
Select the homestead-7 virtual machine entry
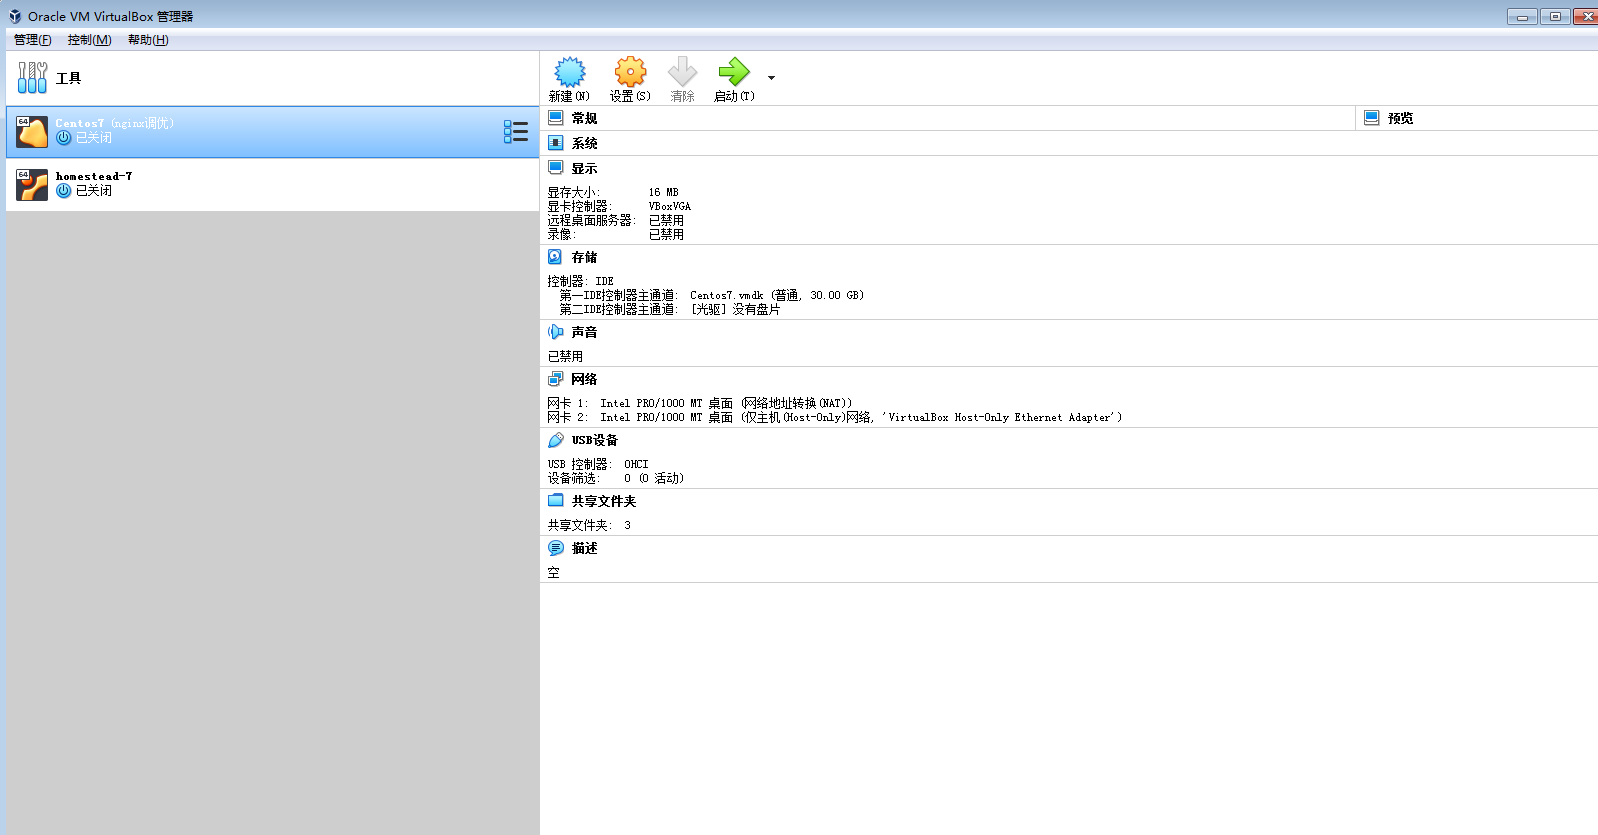[x=272, y=184]
